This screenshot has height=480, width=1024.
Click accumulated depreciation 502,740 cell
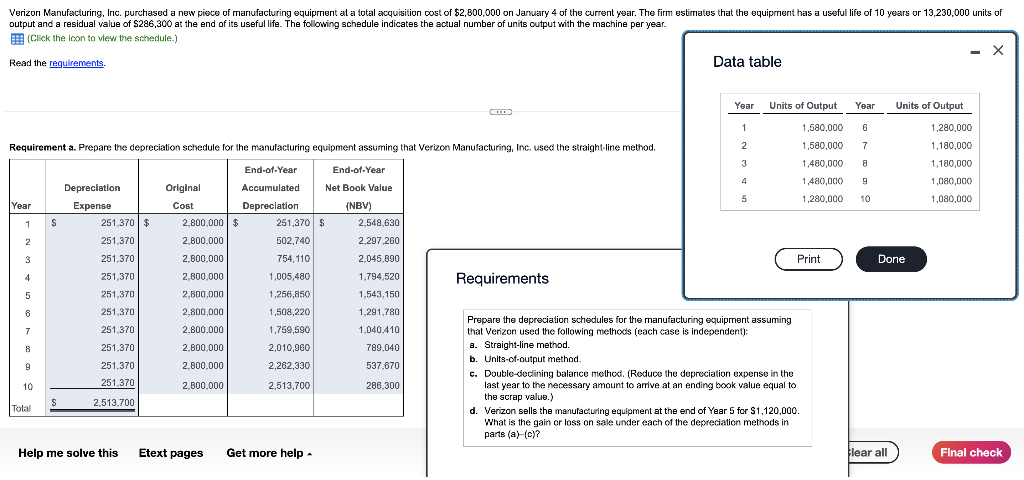[271, 241]
